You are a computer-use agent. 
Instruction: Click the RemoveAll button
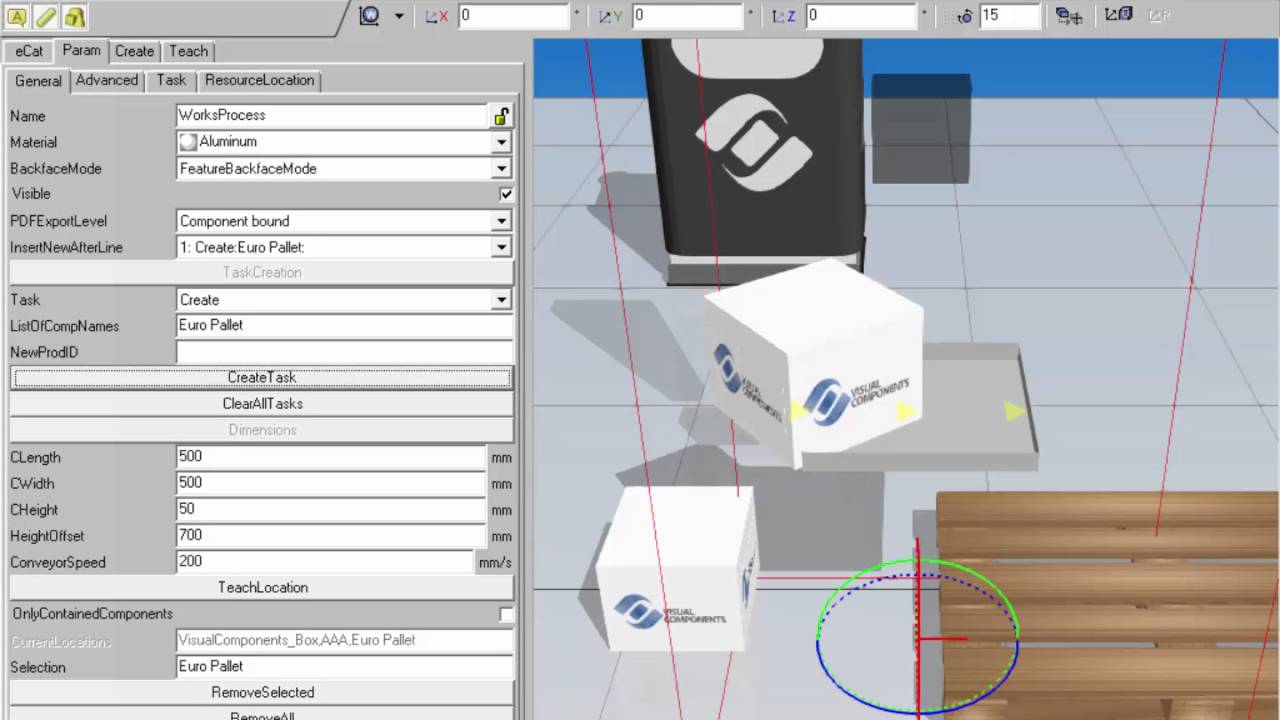point(262,714)
